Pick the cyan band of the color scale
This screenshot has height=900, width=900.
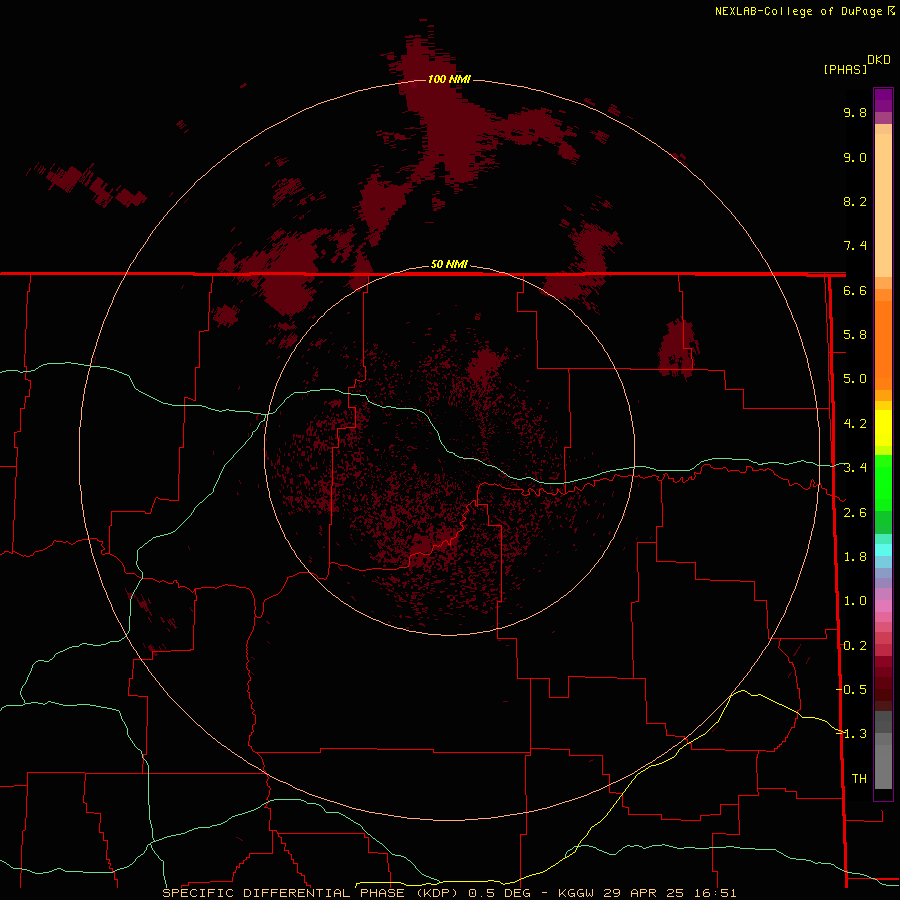[x=883, y=550]
